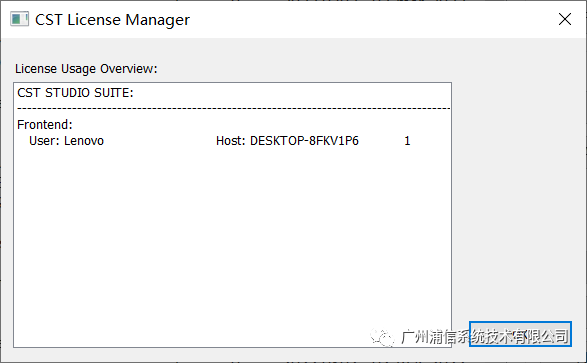The image size is (587, 363).
Task: Click inside the empty license usage text area
Action: click(x=232, y=240)
